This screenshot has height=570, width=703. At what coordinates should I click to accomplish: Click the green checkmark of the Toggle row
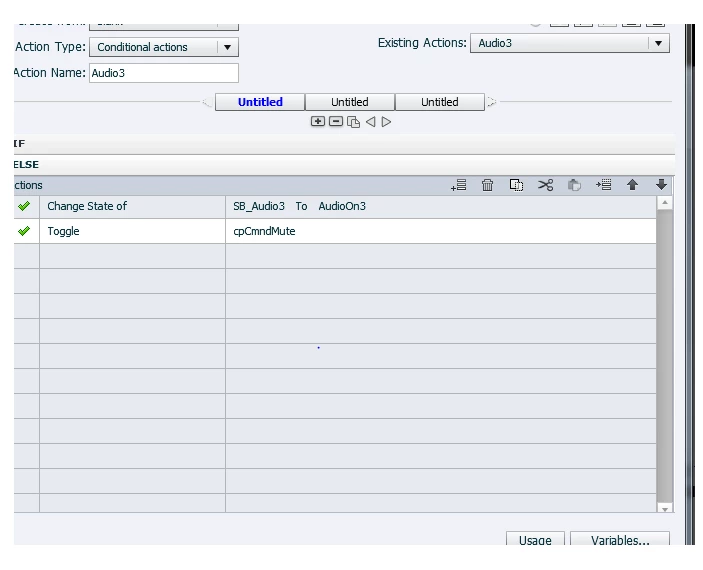click(x=24, y=231)
